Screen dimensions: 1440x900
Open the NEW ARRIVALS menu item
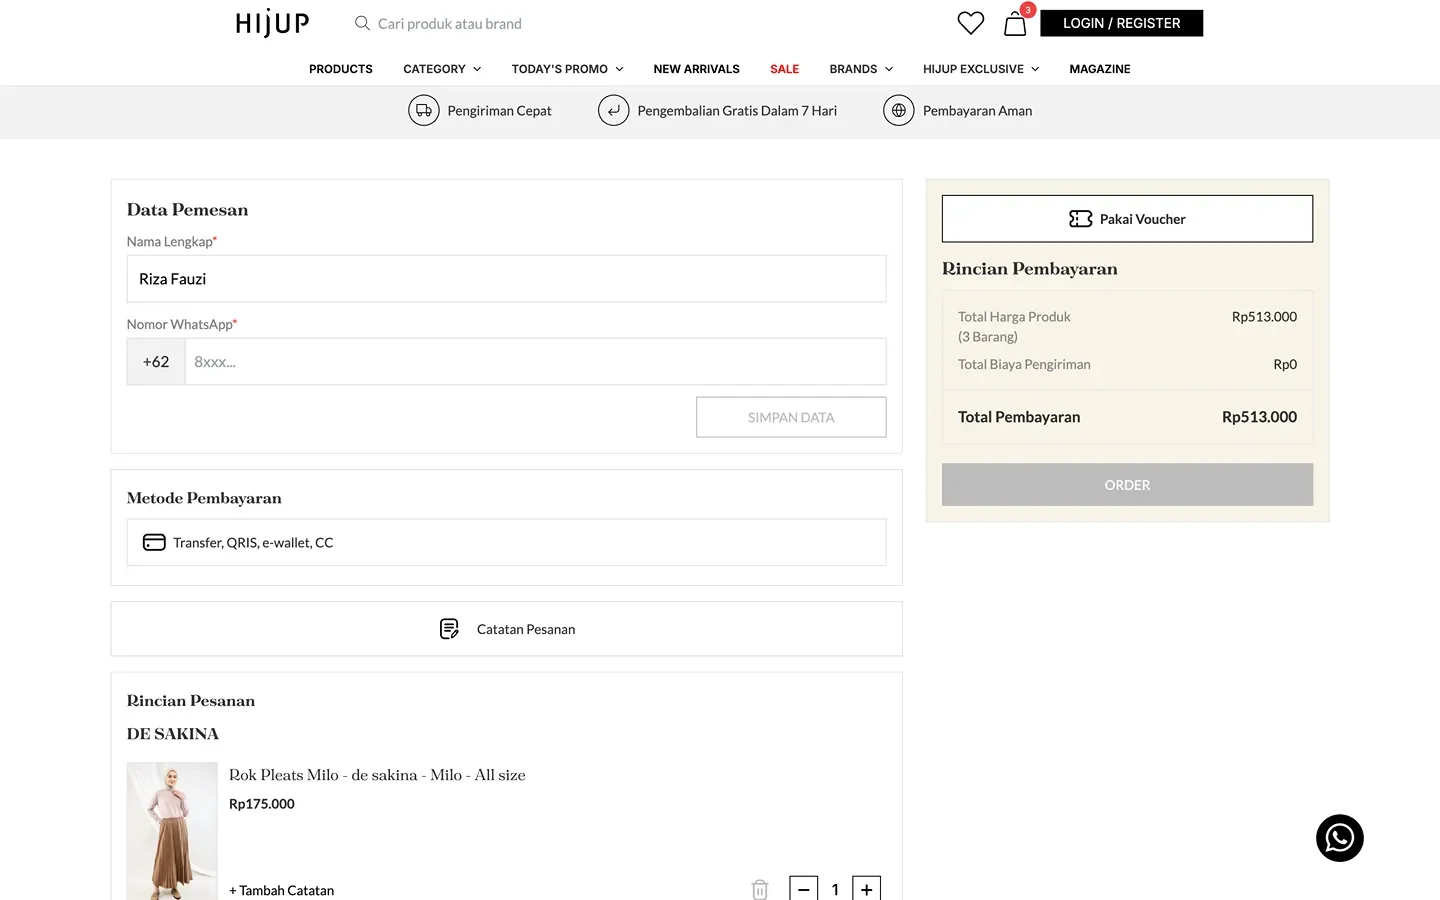[x=696, y=69]
